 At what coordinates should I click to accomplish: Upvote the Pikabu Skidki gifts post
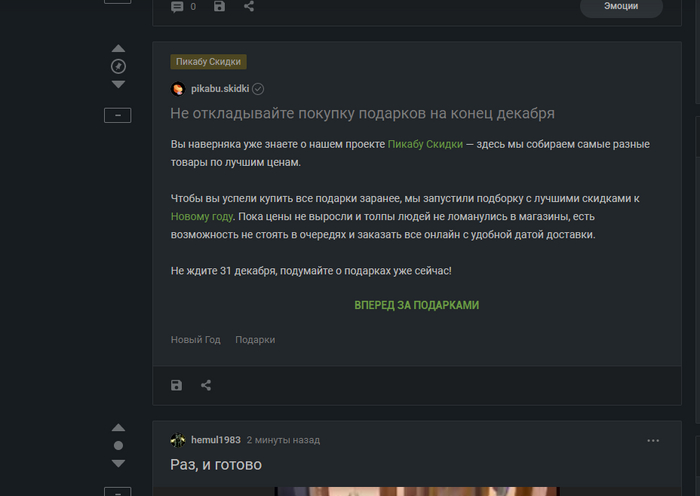tap(118, 48)
